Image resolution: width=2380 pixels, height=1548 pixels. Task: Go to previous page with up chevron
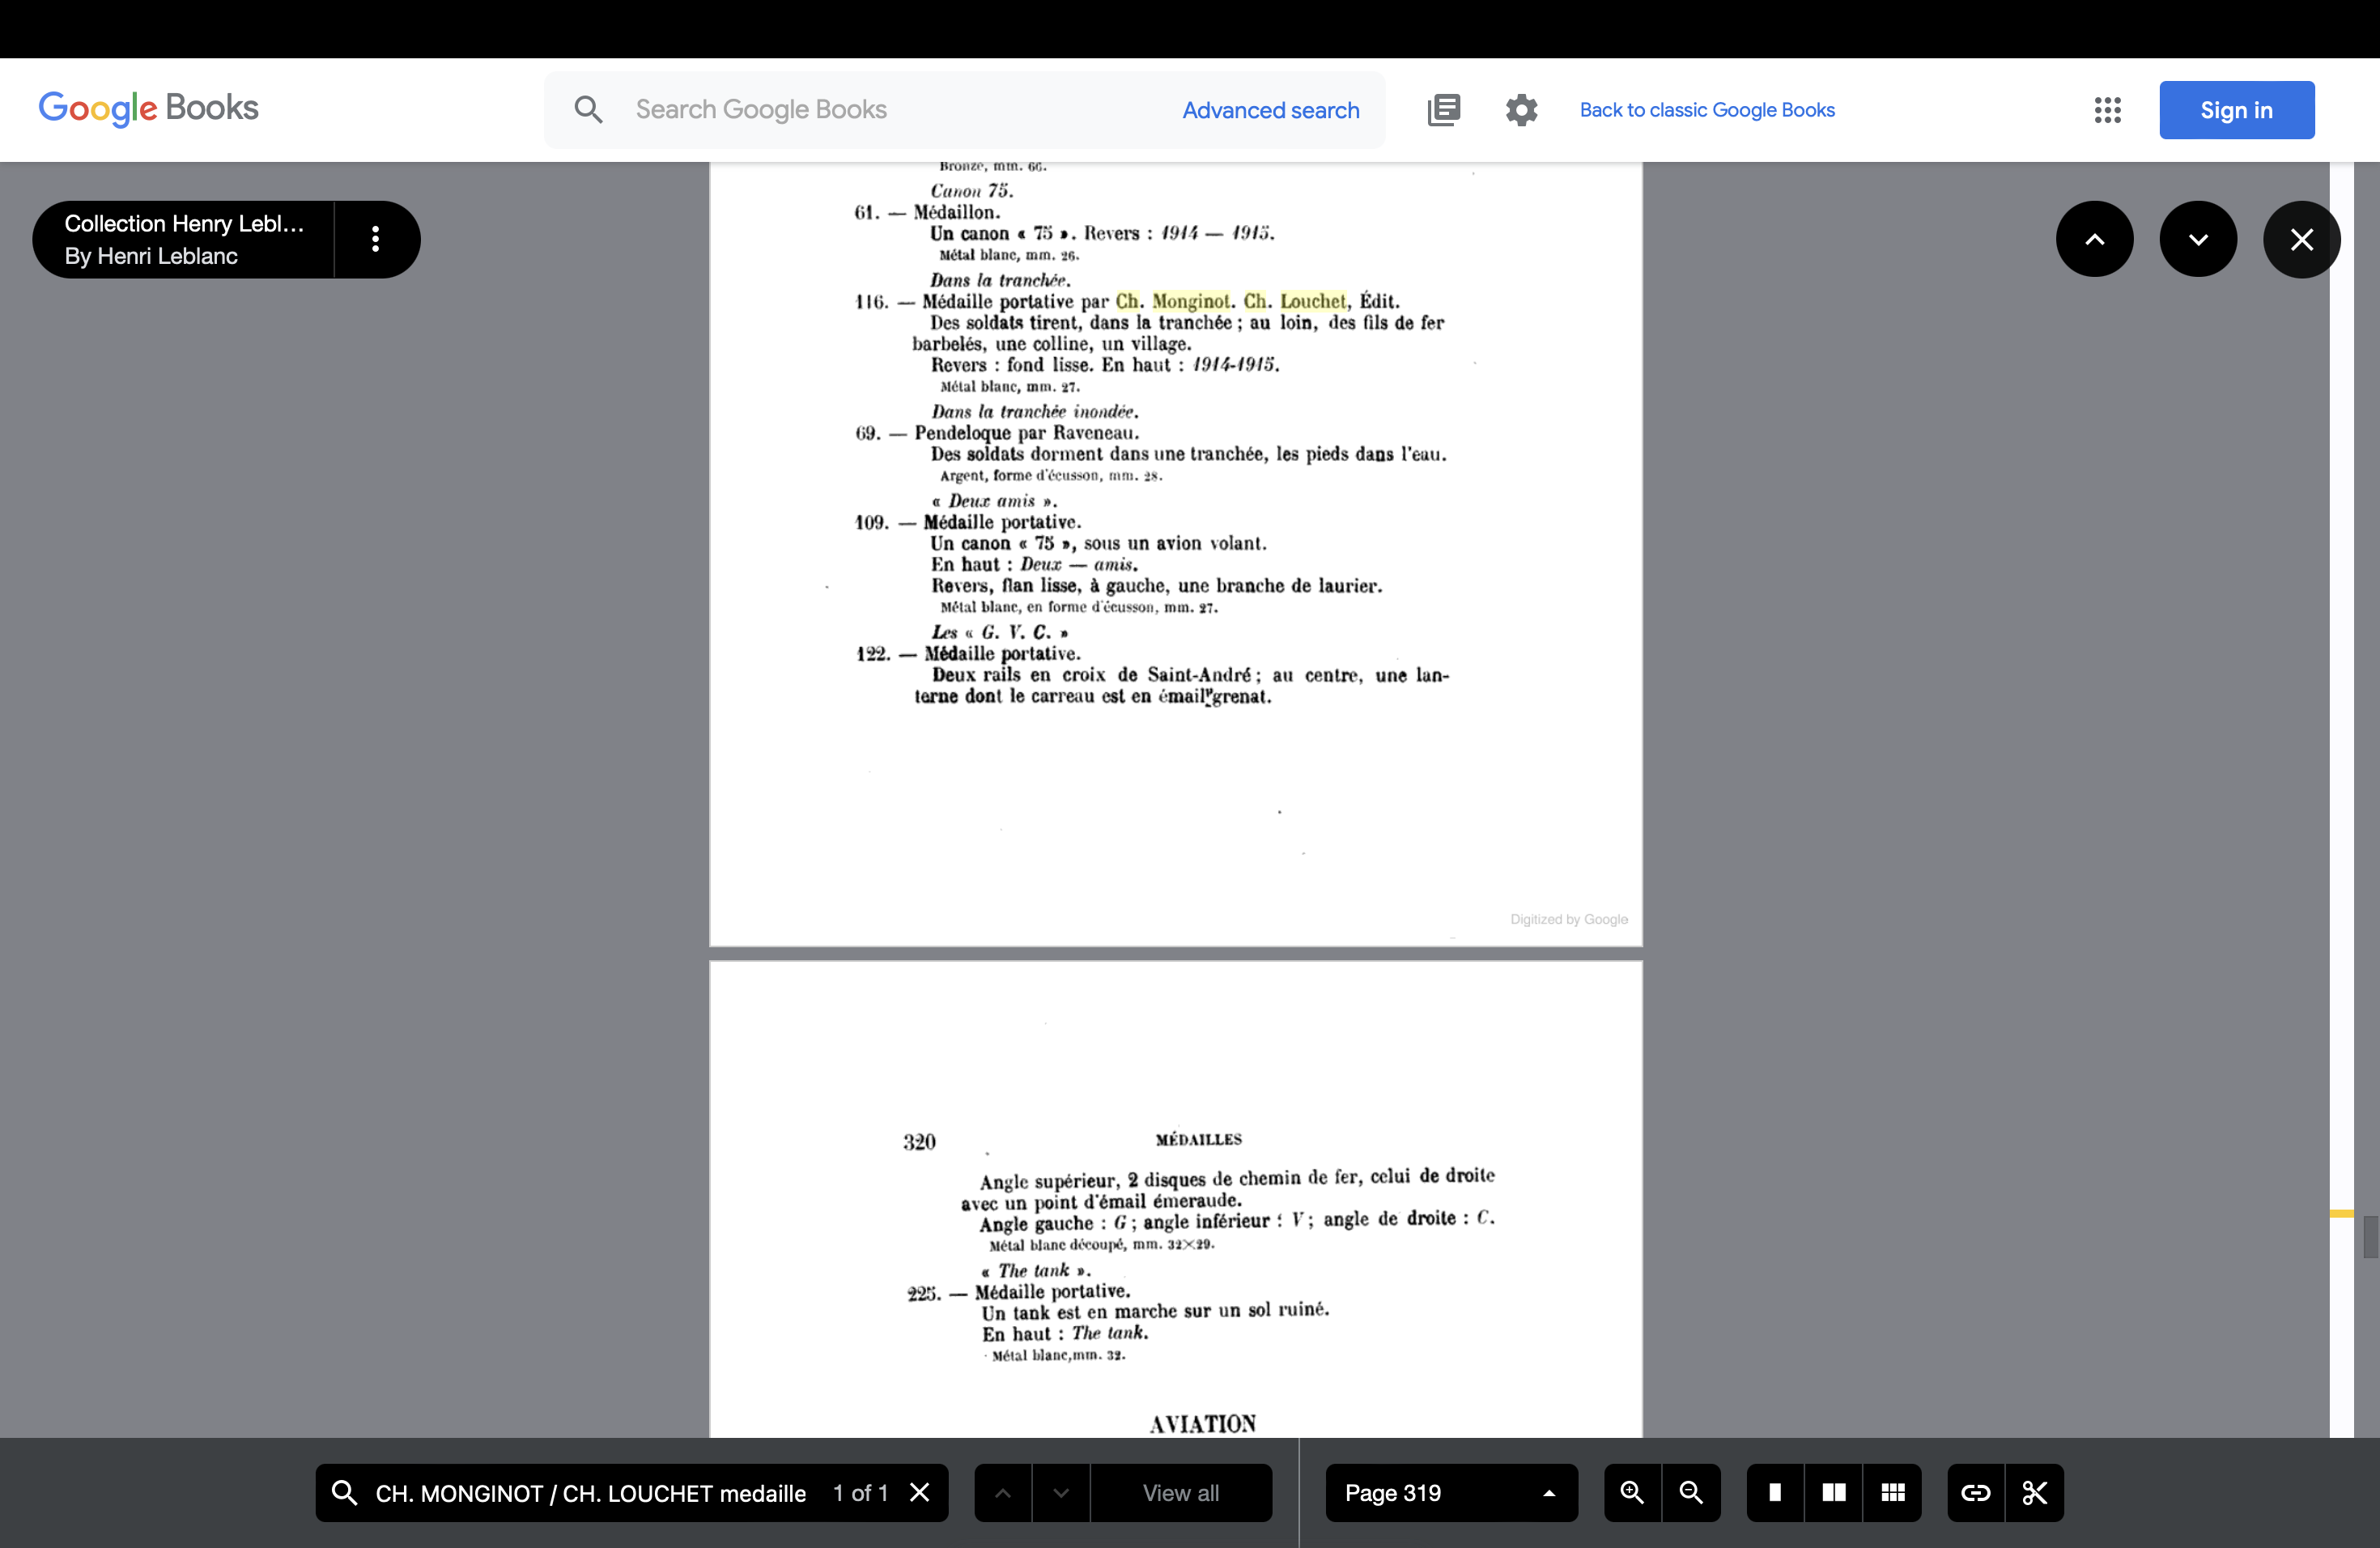click(2094, 240)
